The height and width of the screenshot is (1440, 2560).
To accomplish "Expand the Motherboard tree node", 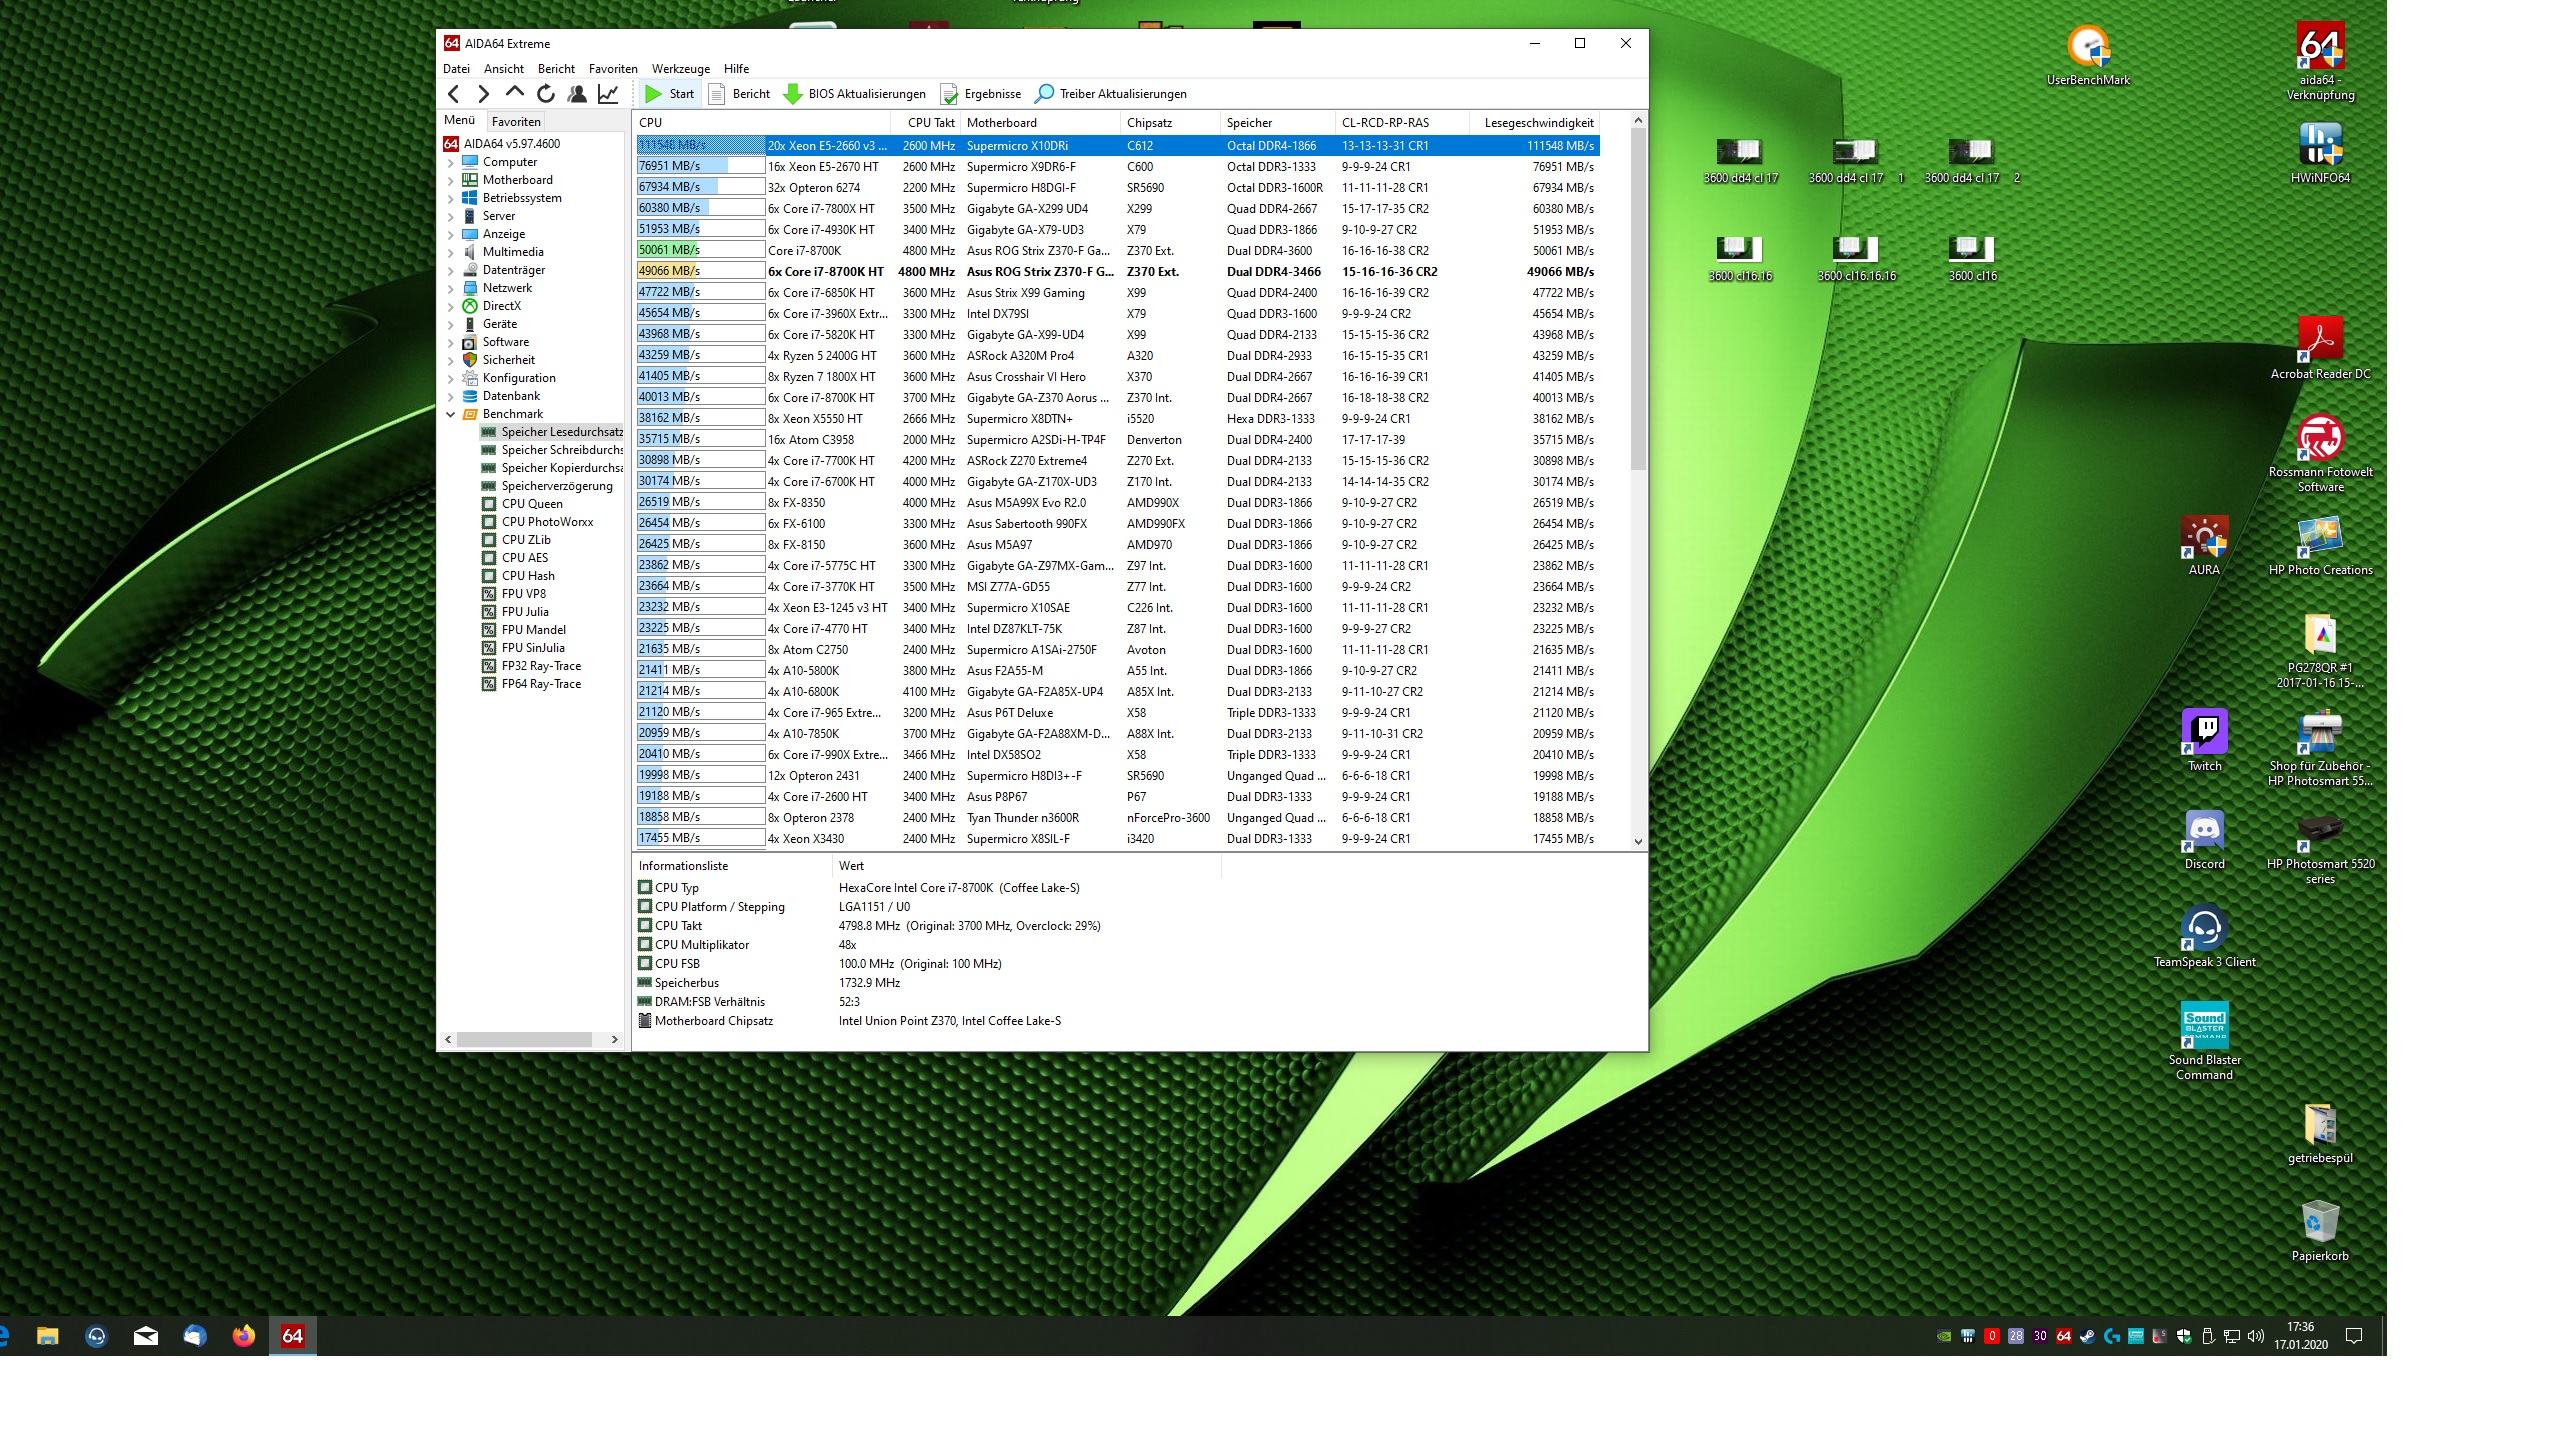I will click(450, 181).
